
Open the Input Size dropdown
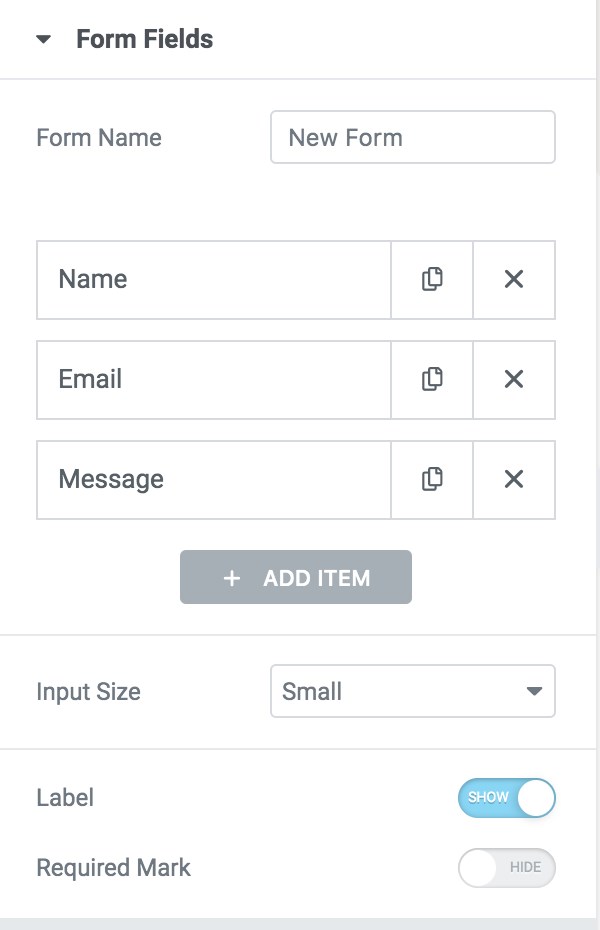tap(412, 691)
